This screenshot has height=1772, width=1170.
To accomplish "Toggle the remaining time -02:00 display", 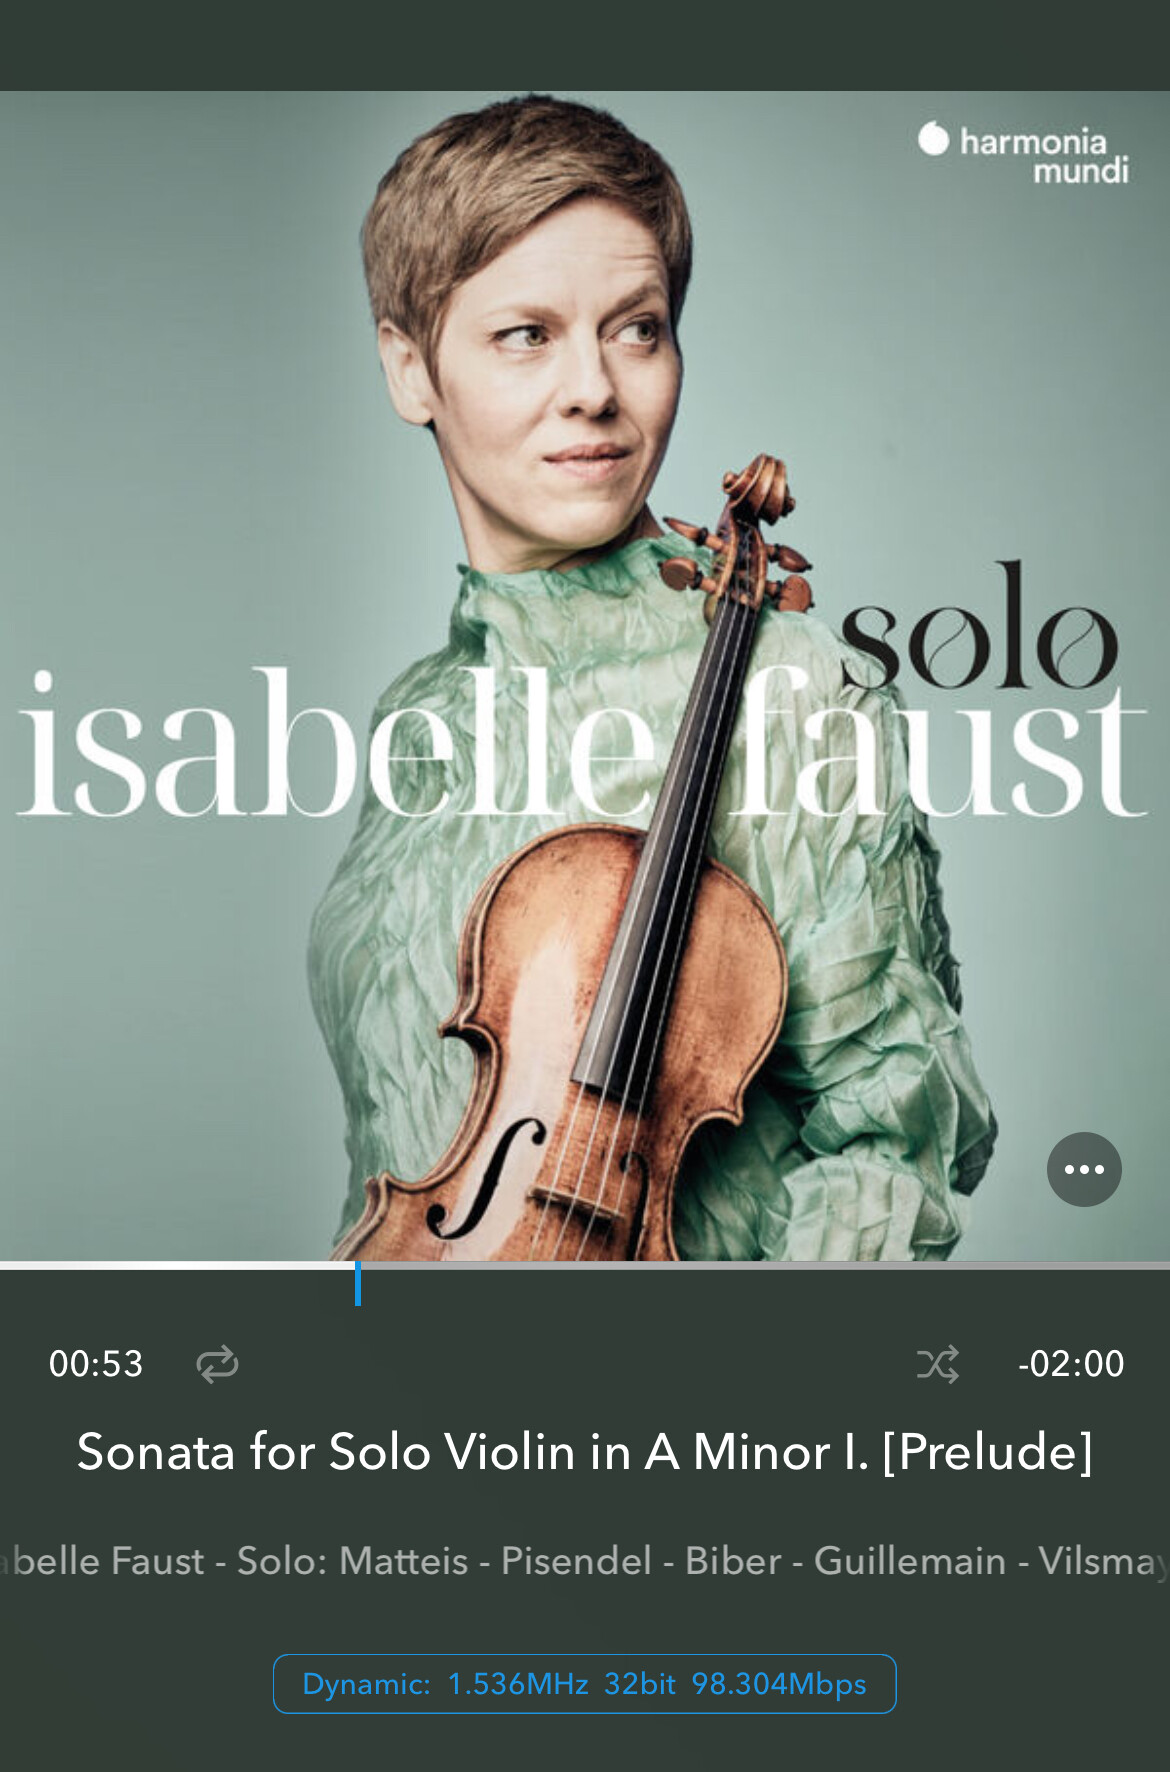I will pyautogui.click(x=1071, y=1364).
